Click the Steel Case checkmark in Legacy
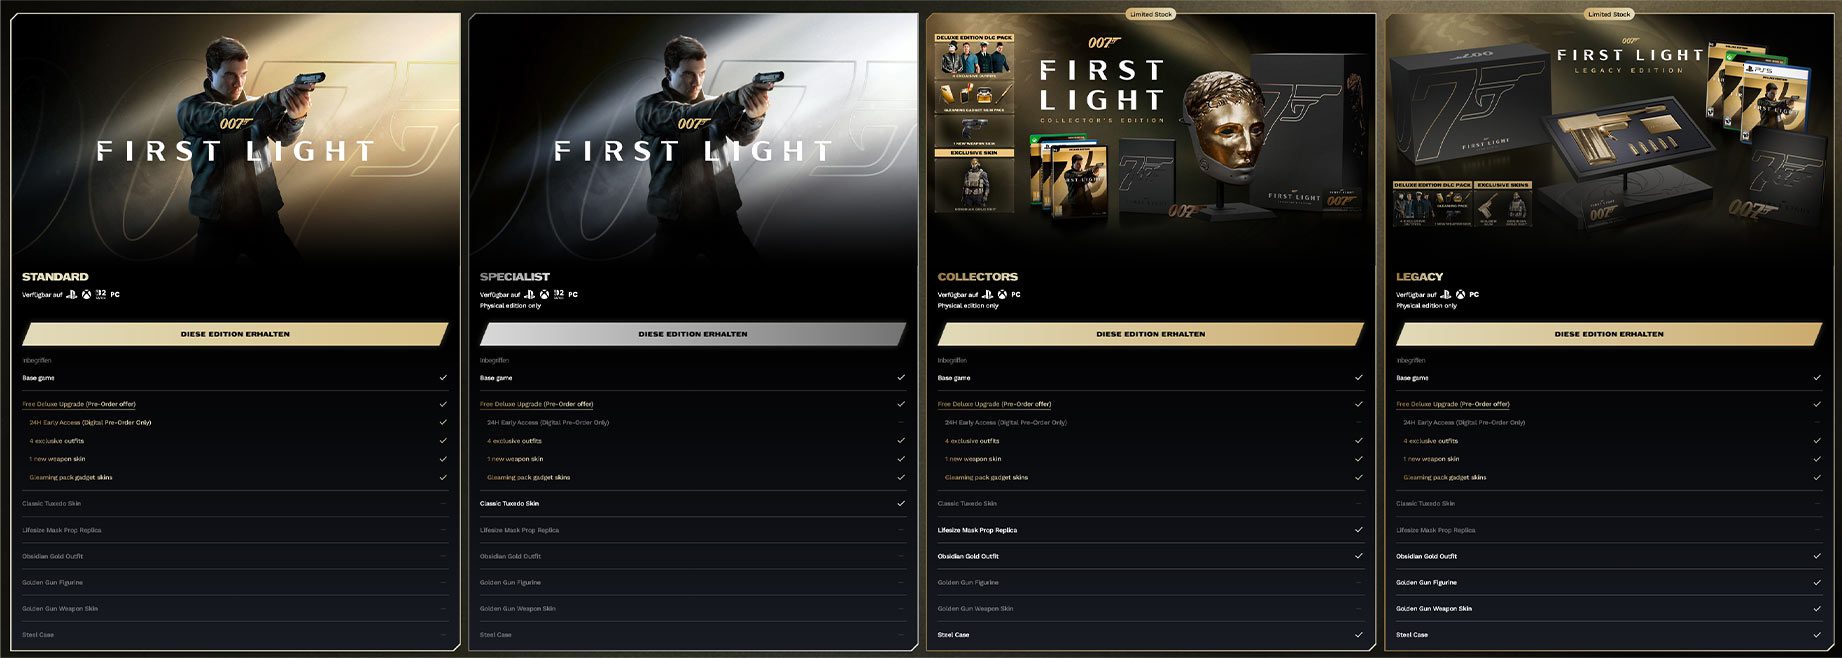The width and height of the screenshot is (1842, 658). coord(1817,635)
